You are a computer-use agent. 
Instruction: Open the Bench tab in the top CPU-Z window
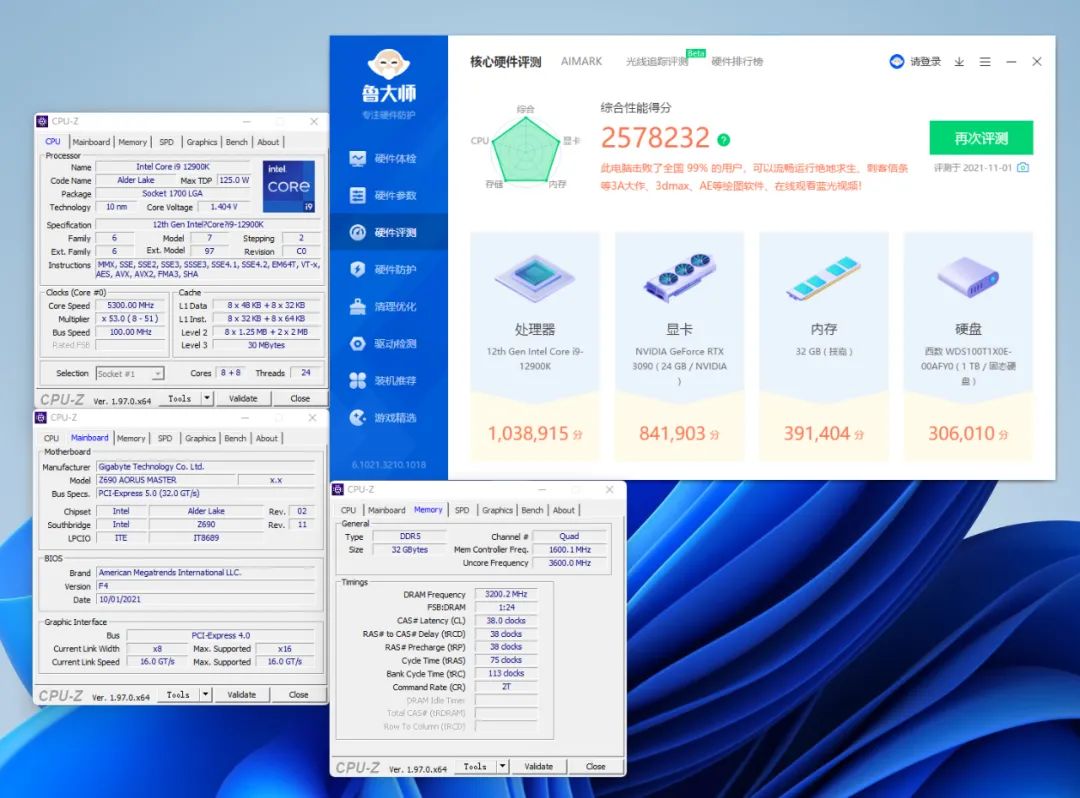[236, 142]
